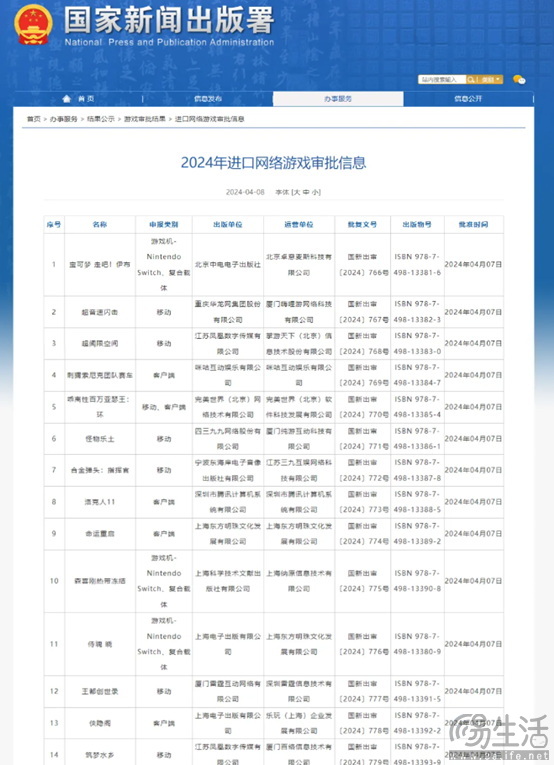Image resolution: width=554 pixels, height=765 pixels.
Task: Click game name in row 1
Action: click(x=99, y=264)
